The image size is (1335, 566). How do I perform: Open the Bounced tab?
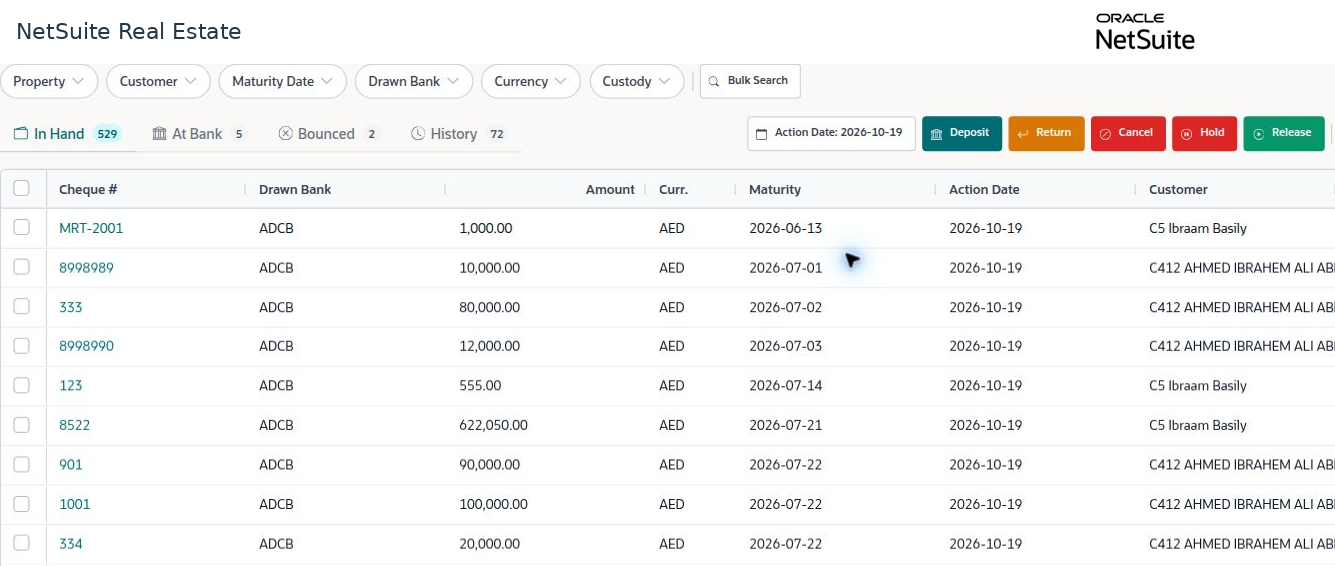[328, 134]
